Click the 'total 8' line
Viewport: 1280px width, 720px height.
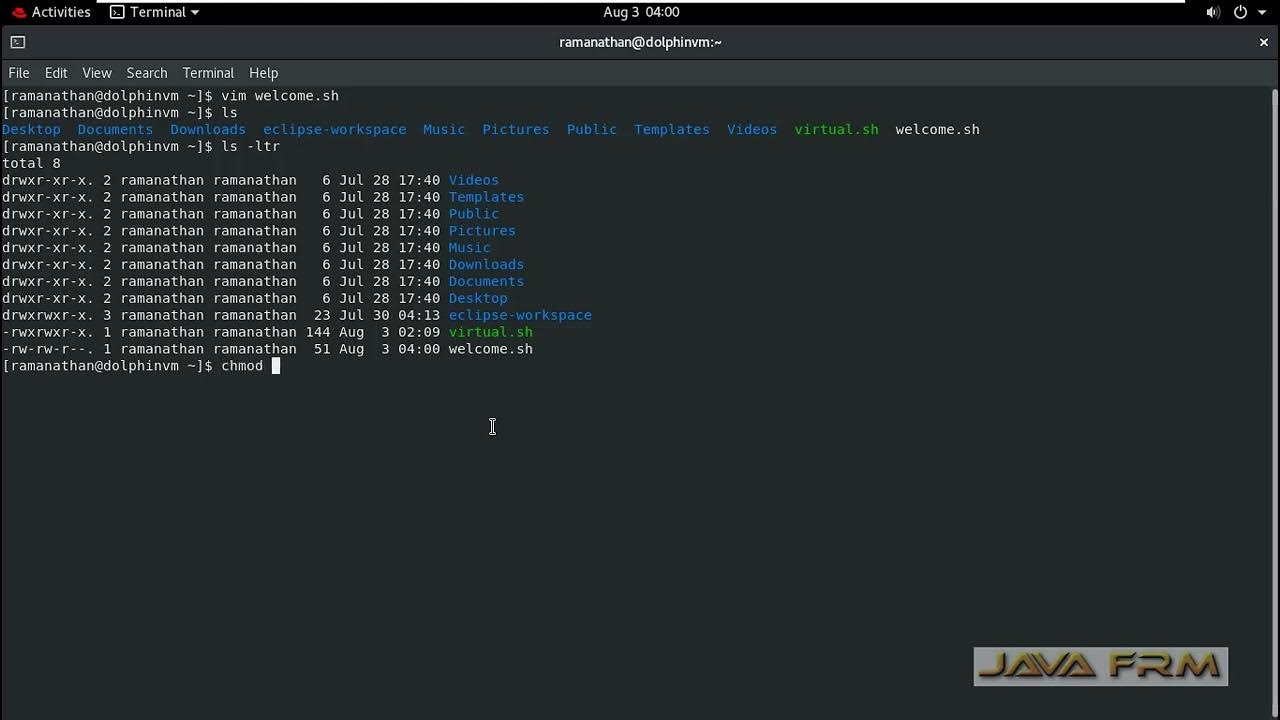tap(31, 164)
